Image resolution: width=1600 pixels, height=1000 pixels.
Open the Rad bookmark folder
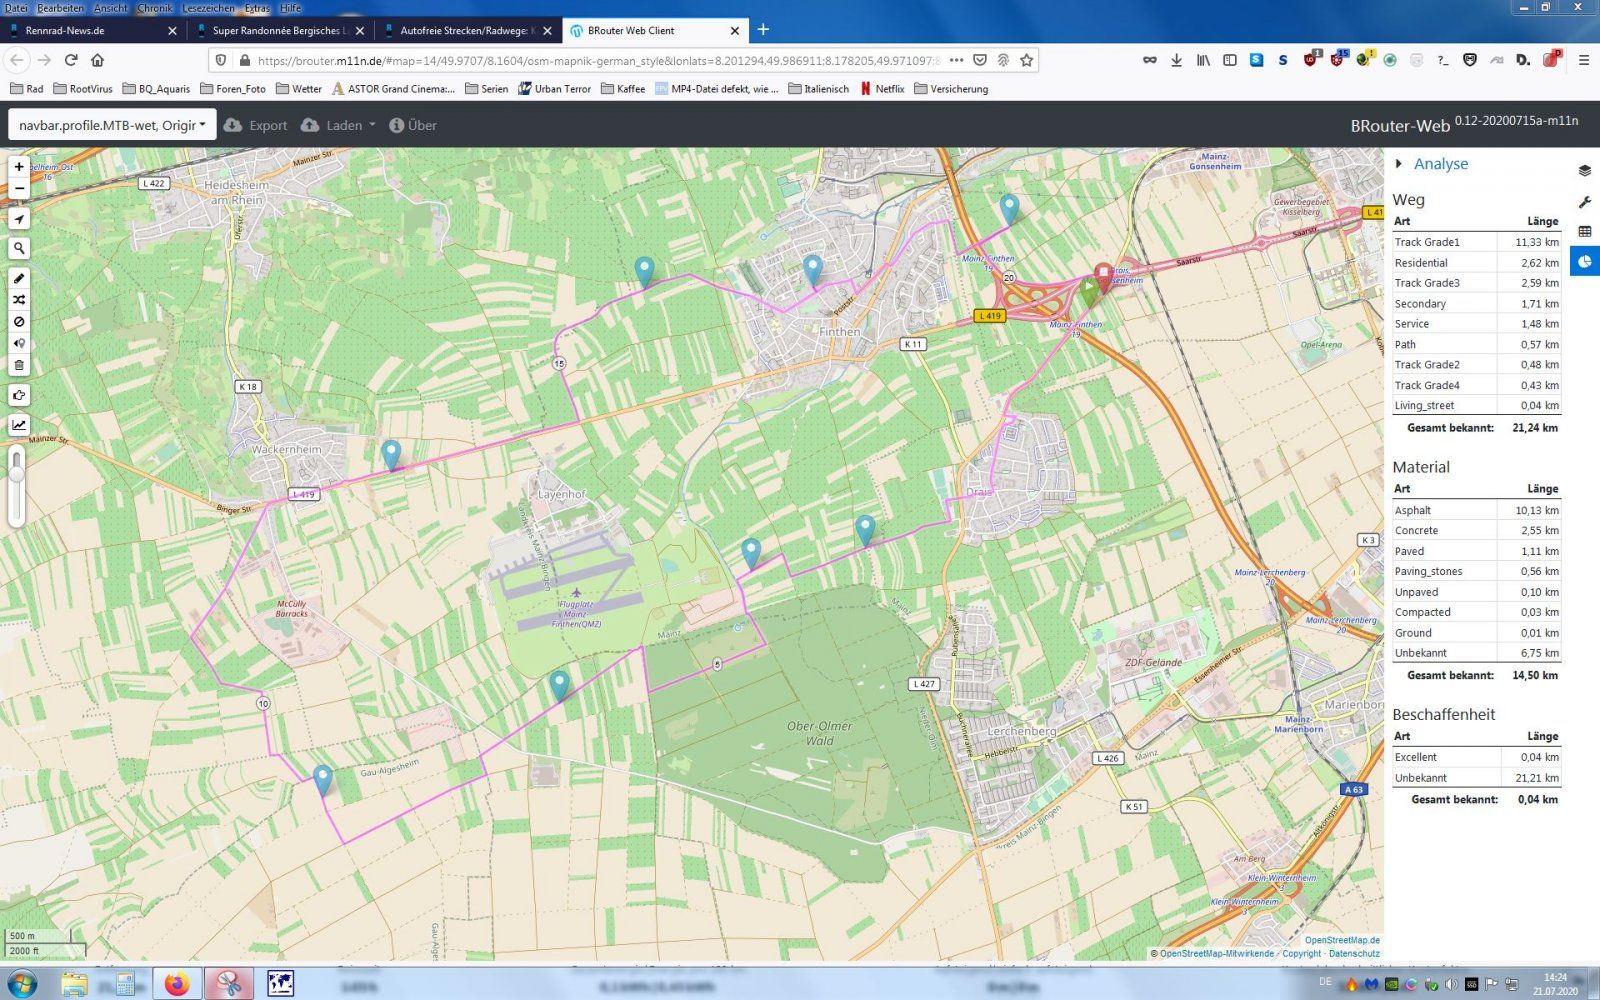(26, 89)
